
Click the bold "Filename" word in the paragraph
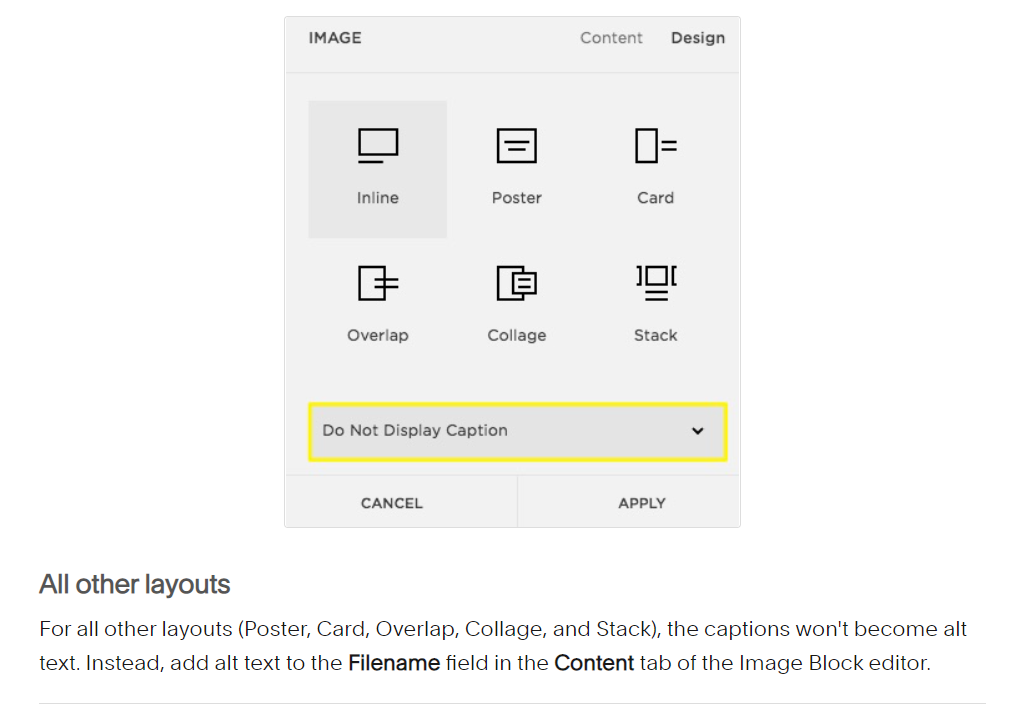[394, 663]
